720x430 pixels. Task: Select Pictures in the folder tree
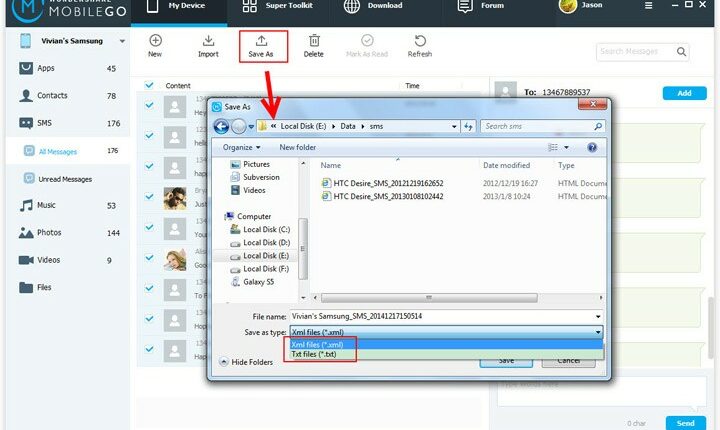pyautogui.click(x=250, y=164)
